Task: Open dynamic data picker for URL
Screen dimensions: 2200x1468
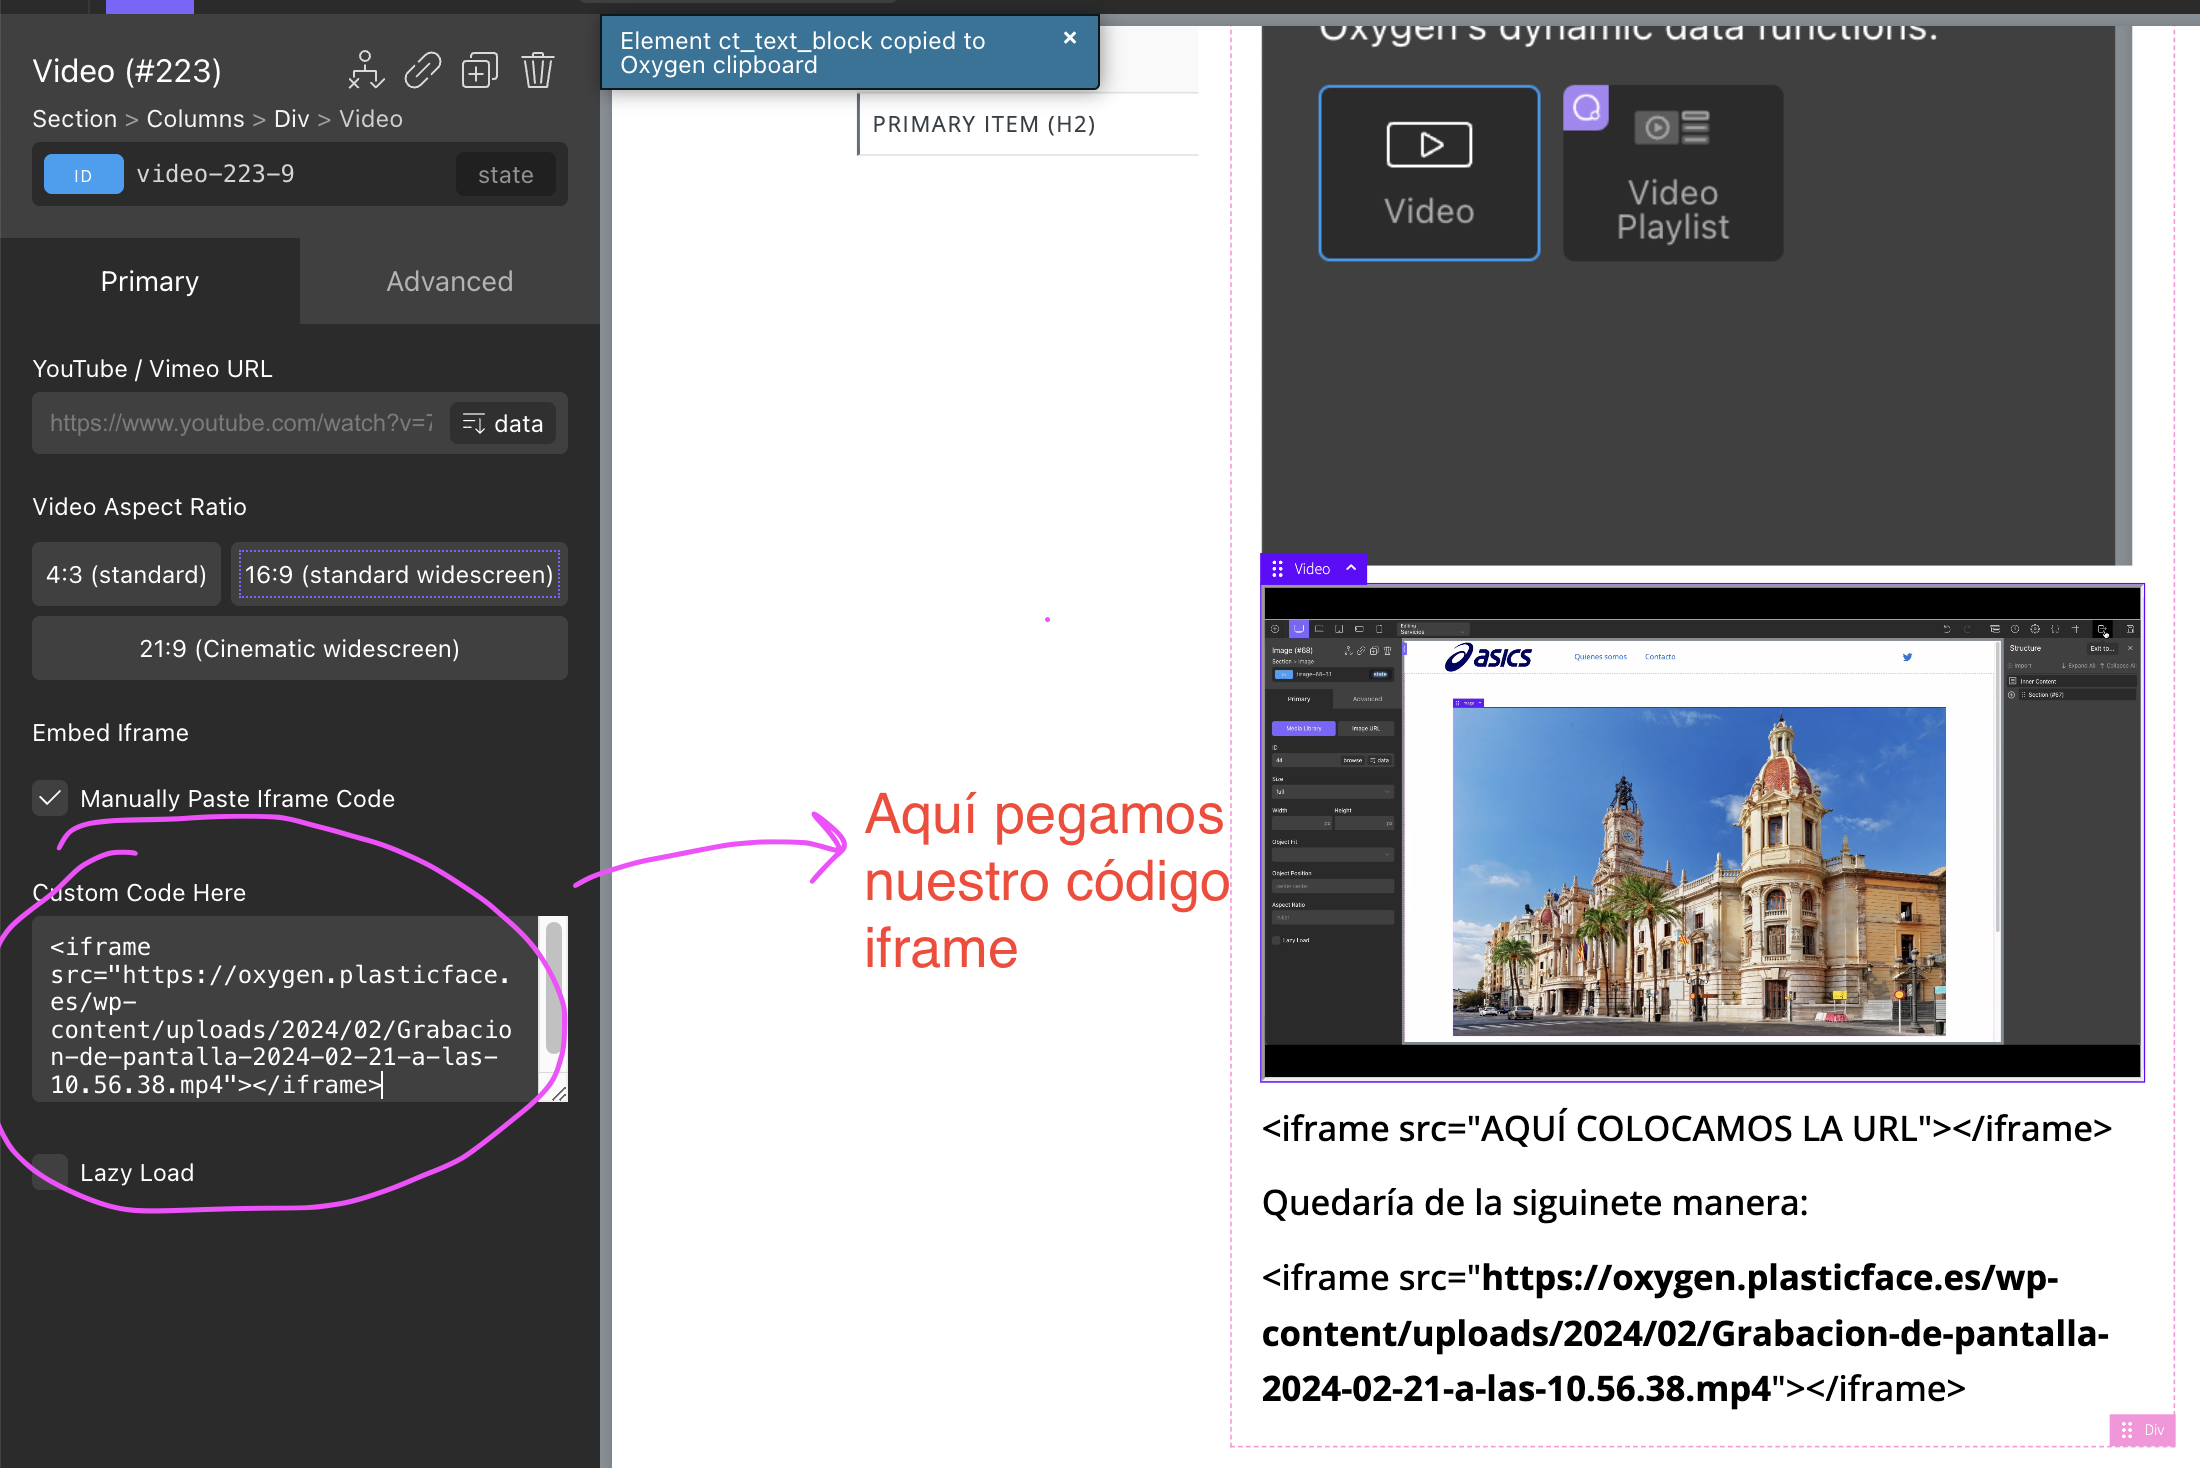Action: (x=503, y=423)
